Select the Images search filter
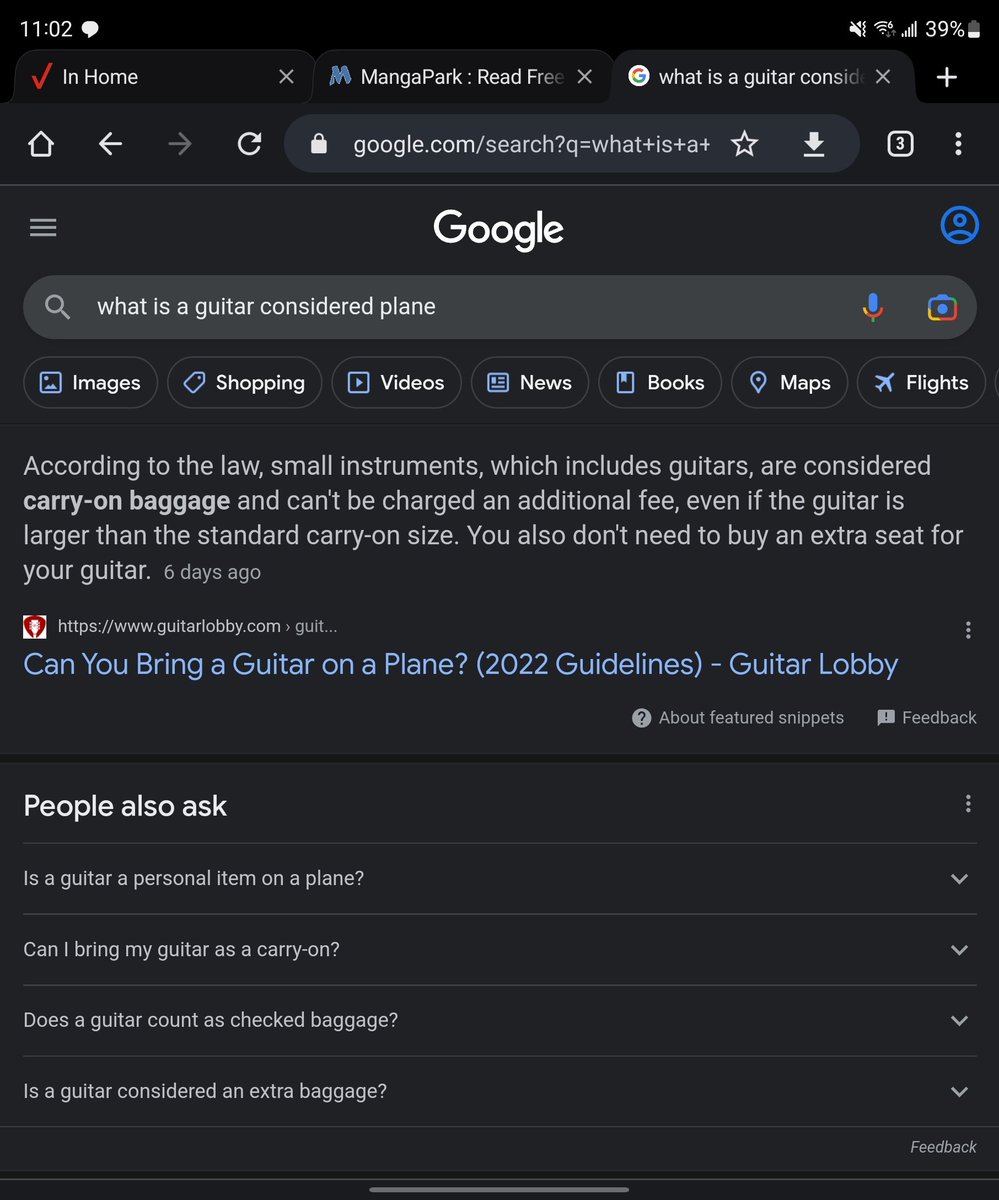The image size is (999, 1200). (90, 383)
